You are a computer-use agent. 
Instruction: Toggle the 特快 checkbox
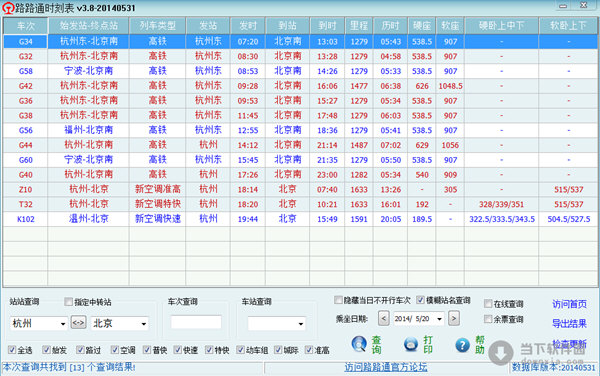(x=209, y=350)
